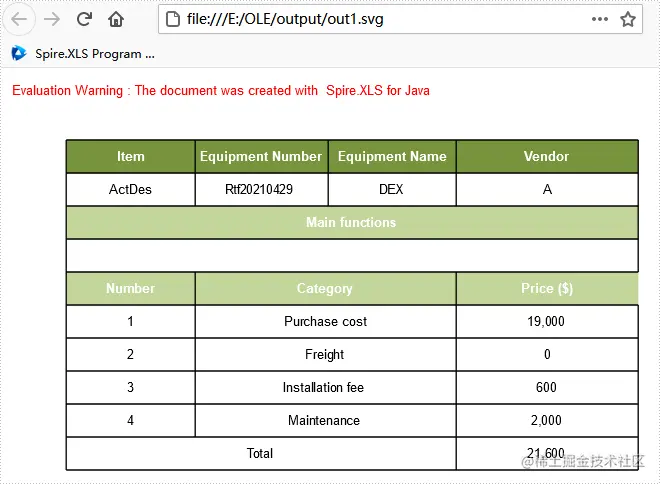This screenshot has height=484, width=660.
Task: Click the DEX cell
Action: [392, 189]
